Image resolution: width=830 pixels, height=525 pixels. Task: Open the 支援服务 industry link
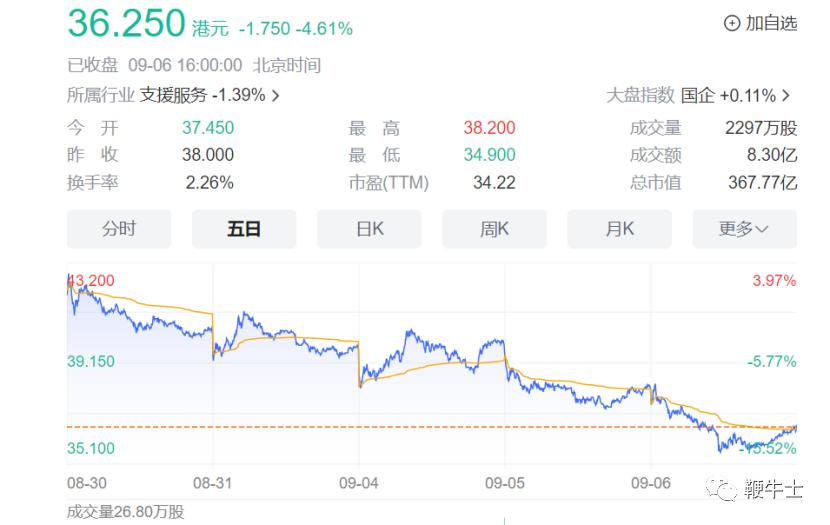(173, 96)
